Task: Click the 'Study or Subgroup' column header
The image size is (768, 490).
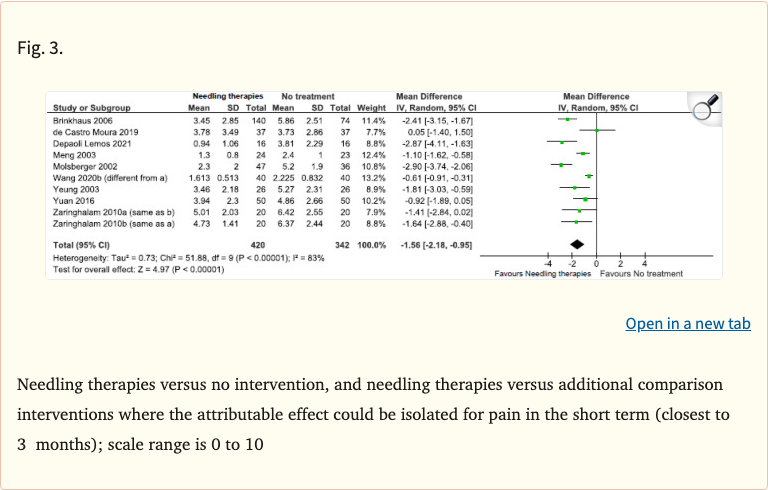Action: (x=92, y=108)
